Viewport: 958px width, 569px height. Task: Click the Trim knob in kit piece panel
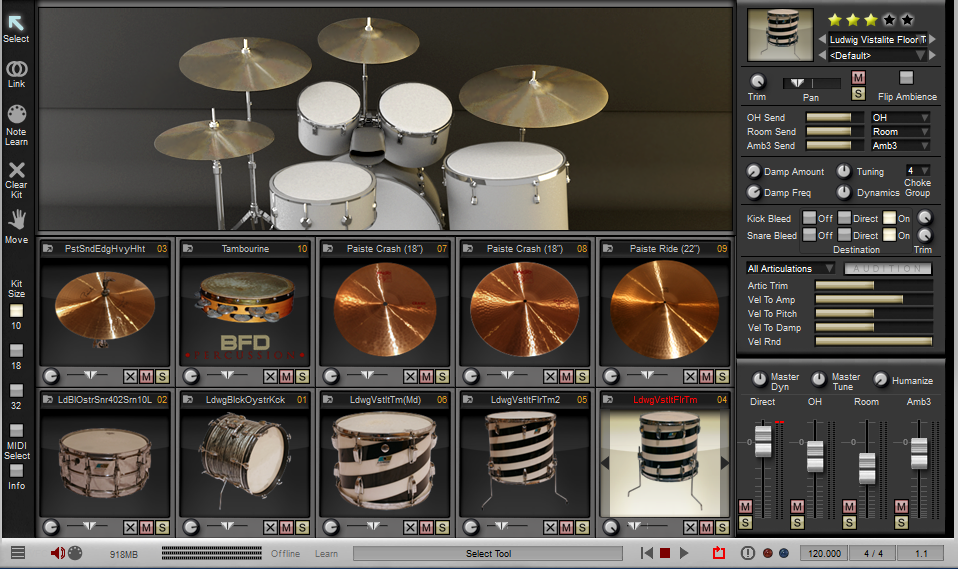point(757,81)
